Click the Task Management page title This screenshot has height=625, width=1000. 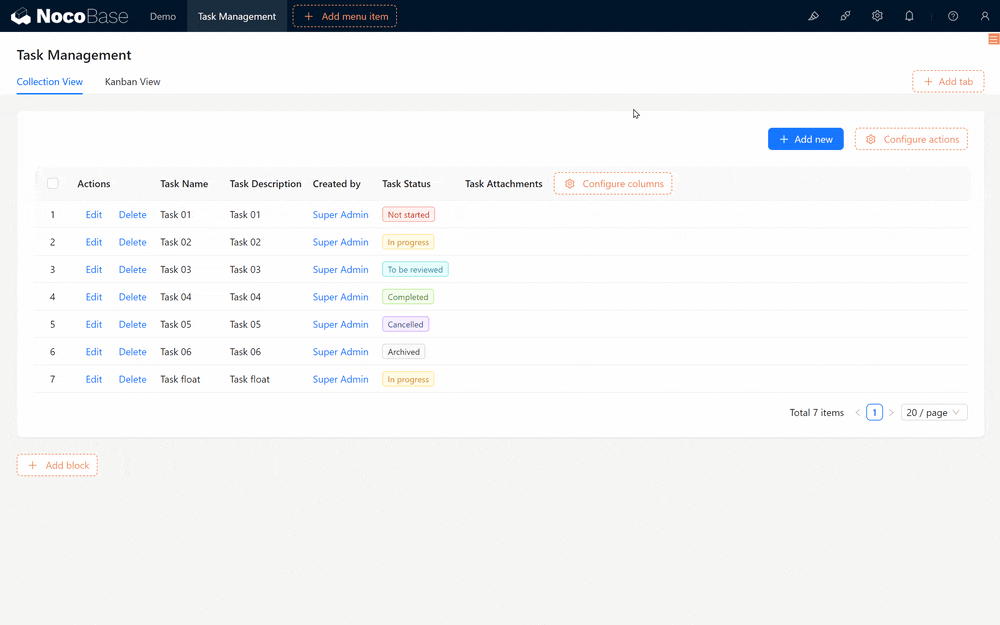click(x=74, y=55)
